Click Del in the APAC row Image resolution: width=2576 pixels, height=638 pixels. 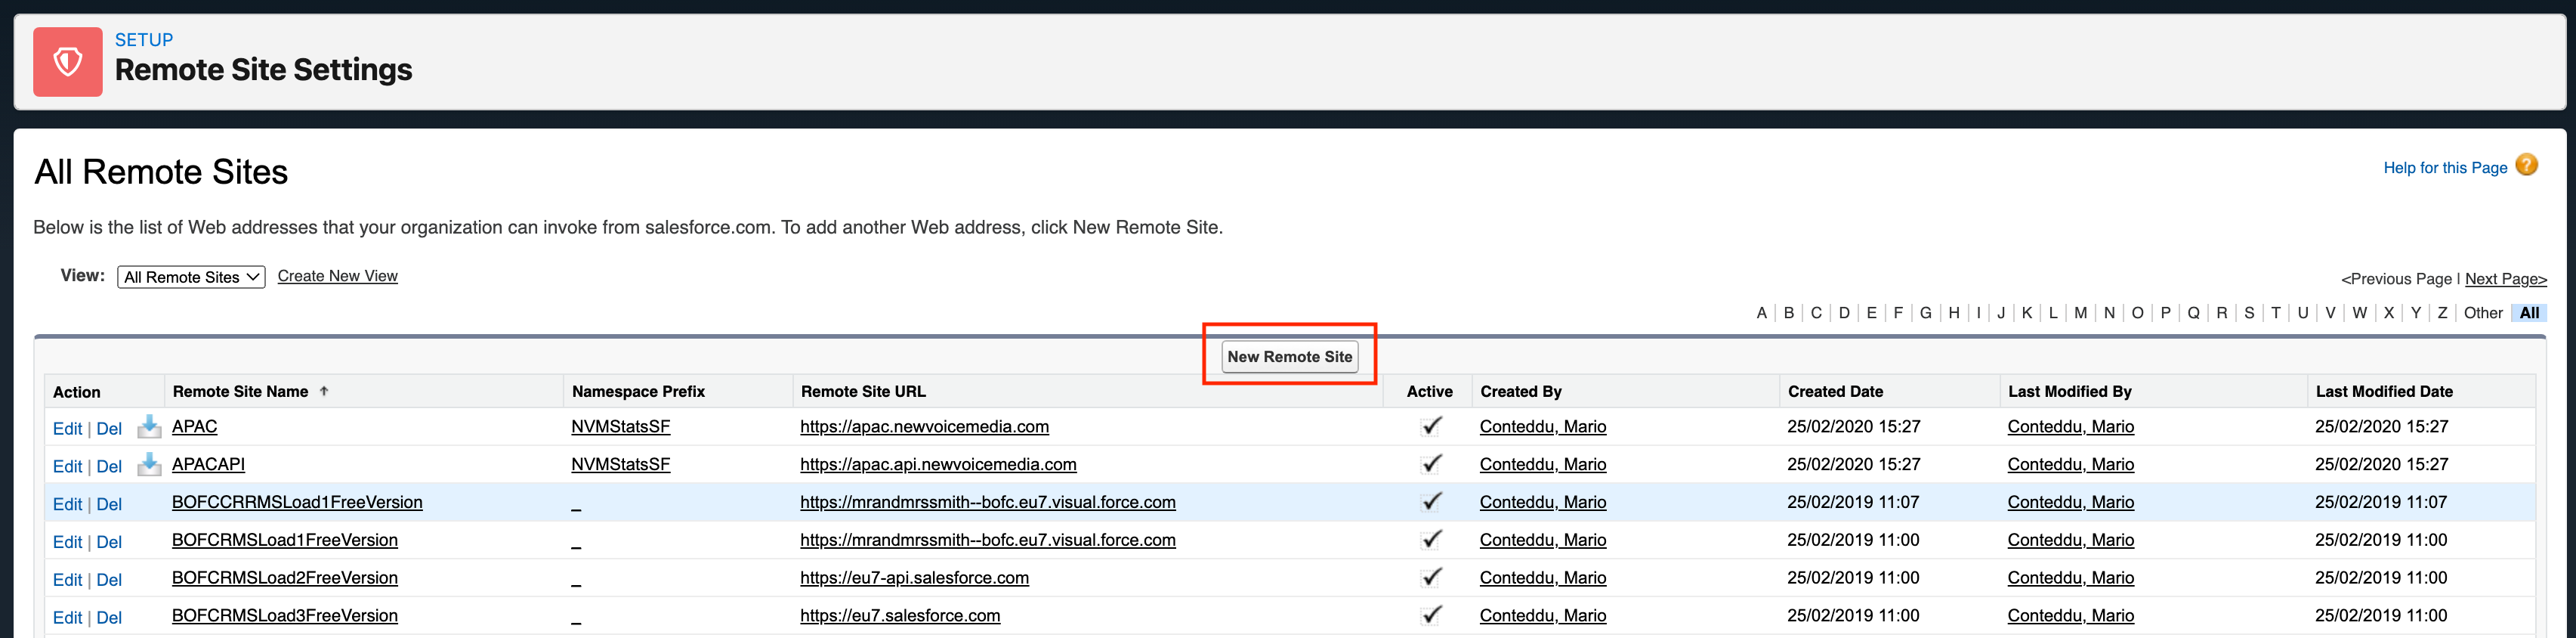pos(109,429)
